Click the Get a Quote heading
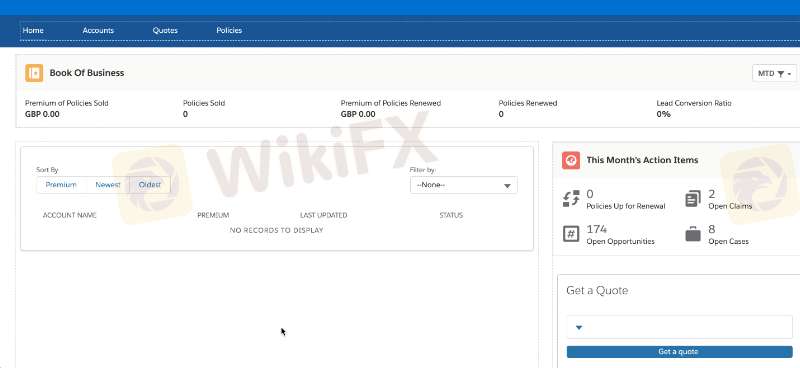The image size is (800, 368). point(597,291)
